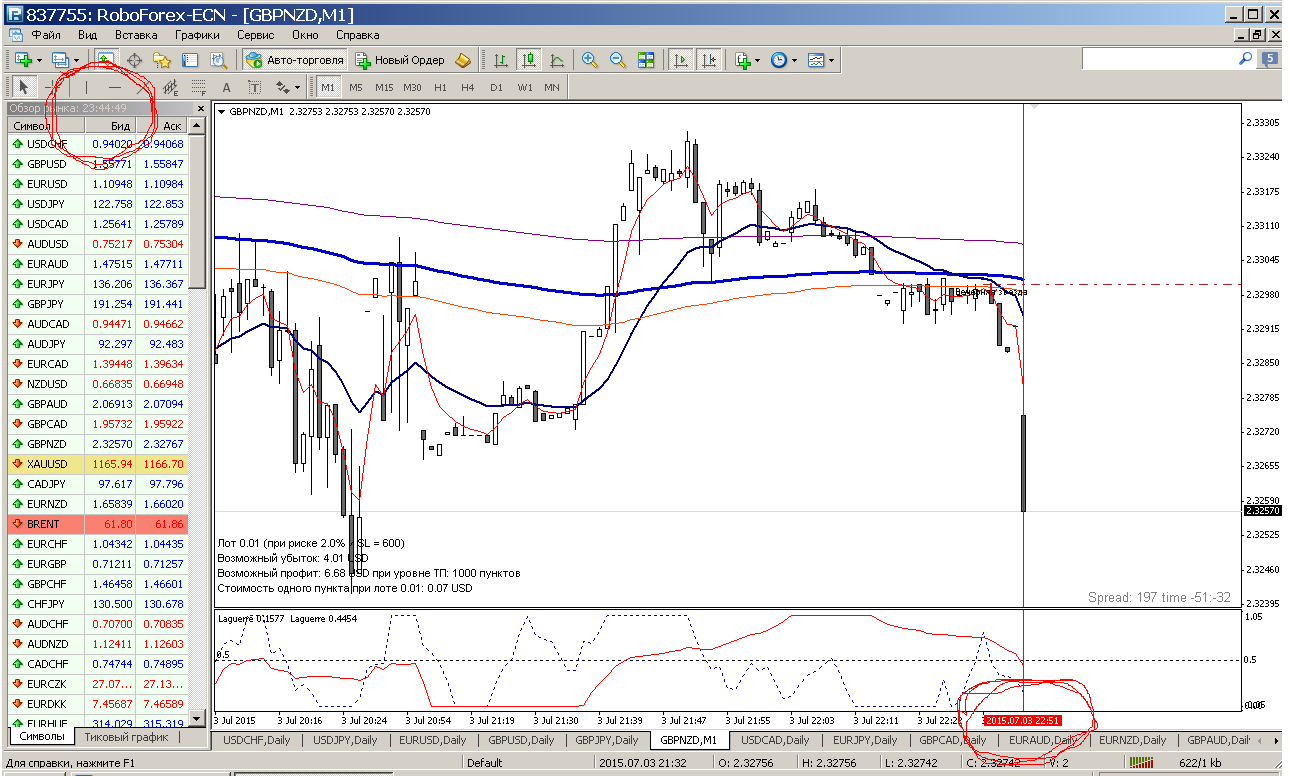
Task: Expand the GBPNZD,M1 chart title triangle
Action: [222, 112]
